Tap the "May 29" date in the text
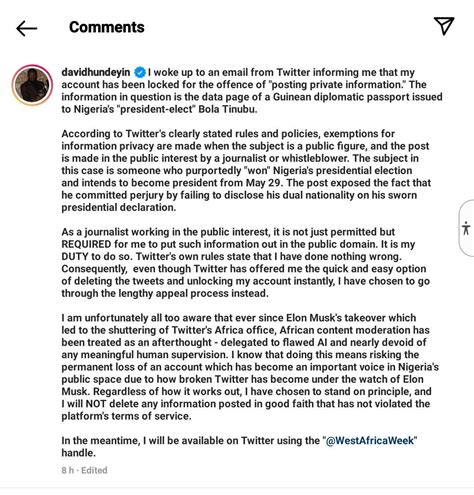Image resolution: width=474 pixels, height=495 pixels. 265,183
